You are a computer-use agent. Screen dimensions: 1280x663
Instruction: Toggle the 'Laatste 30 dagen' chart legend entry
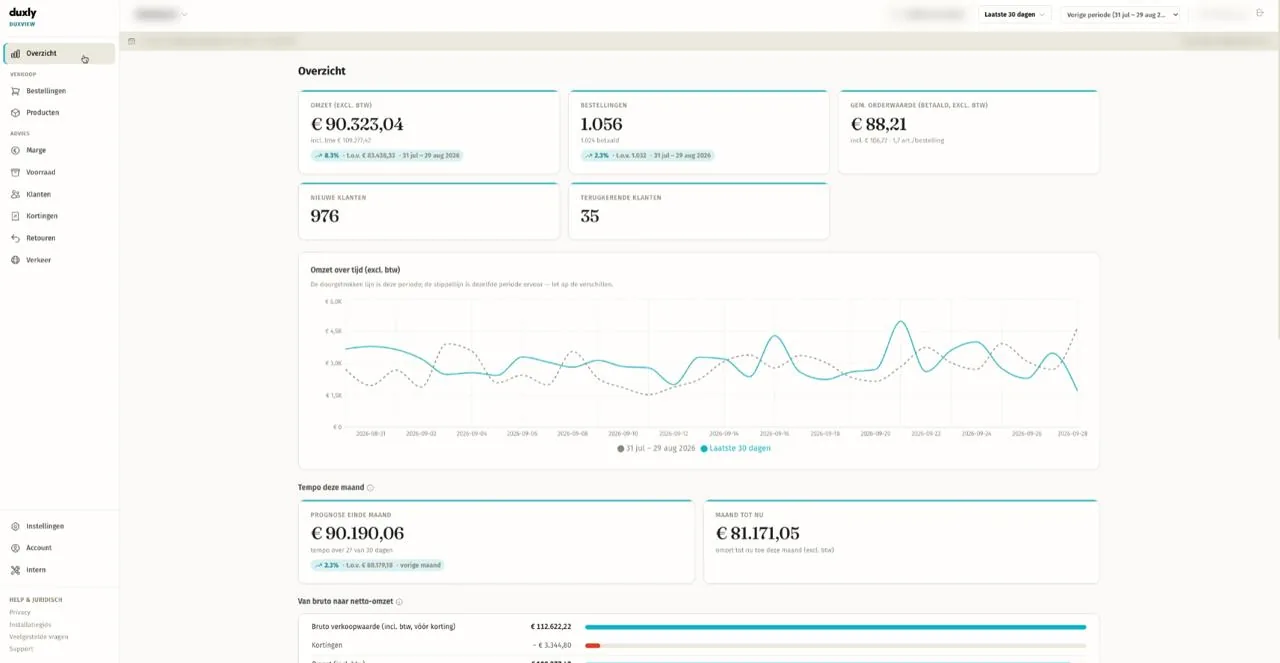[736, 448]
